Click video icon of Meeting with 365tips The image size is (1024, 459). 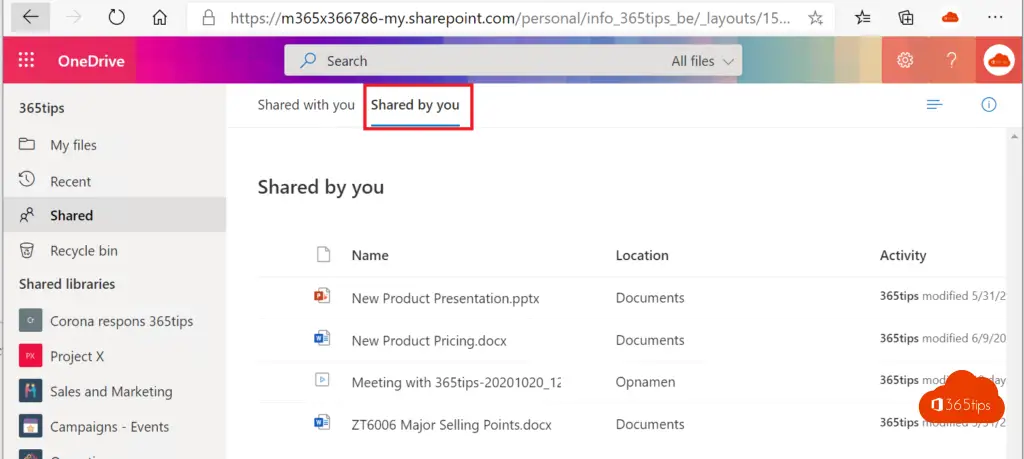[x=322, y=381]
